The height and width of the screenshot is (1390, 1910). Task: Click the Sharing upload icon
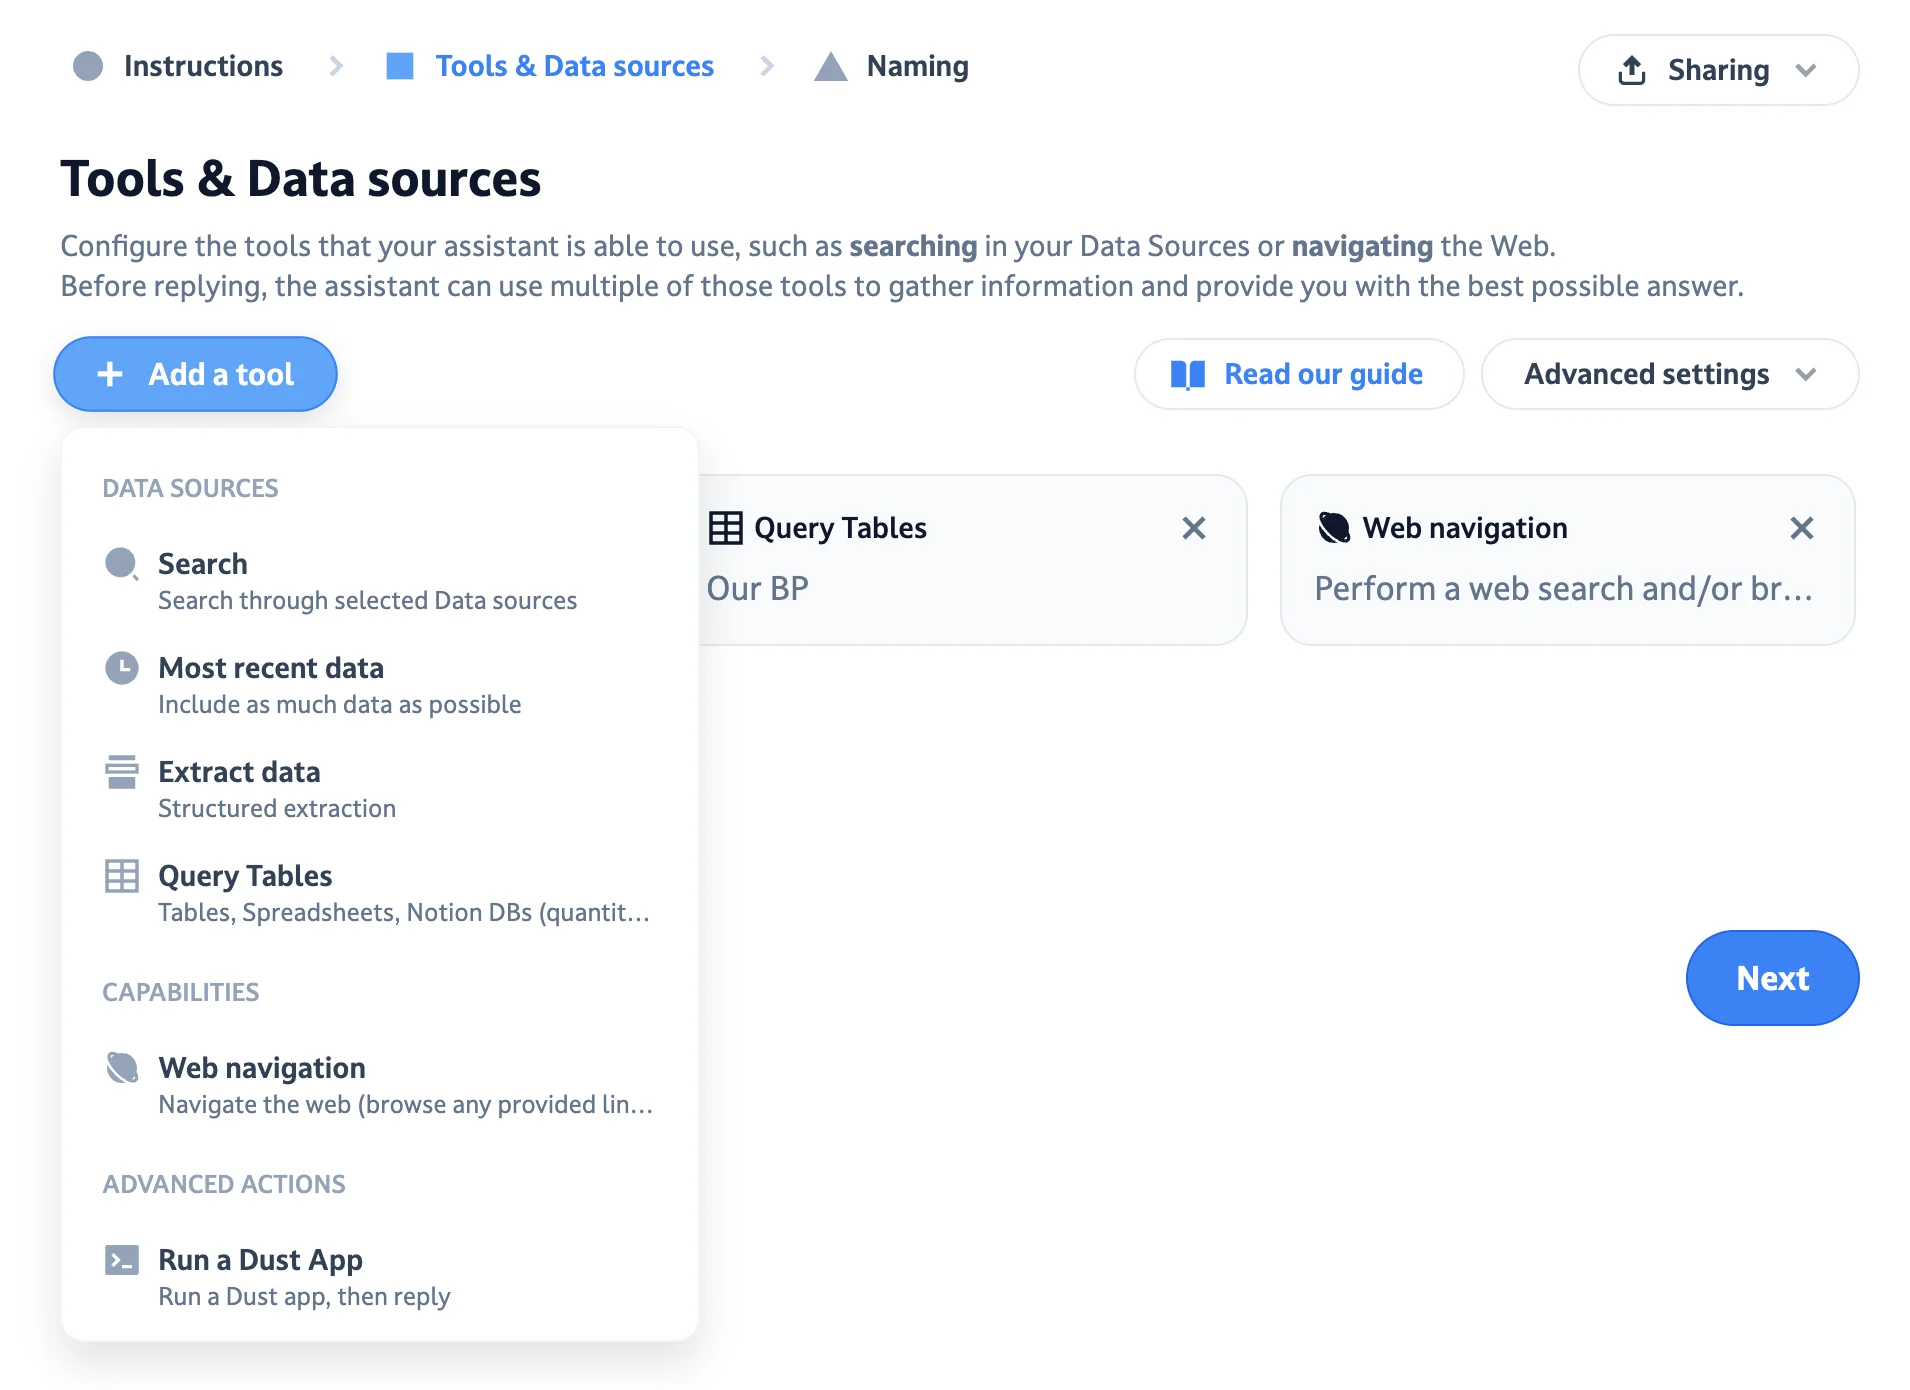click(x=1632, y=70)
